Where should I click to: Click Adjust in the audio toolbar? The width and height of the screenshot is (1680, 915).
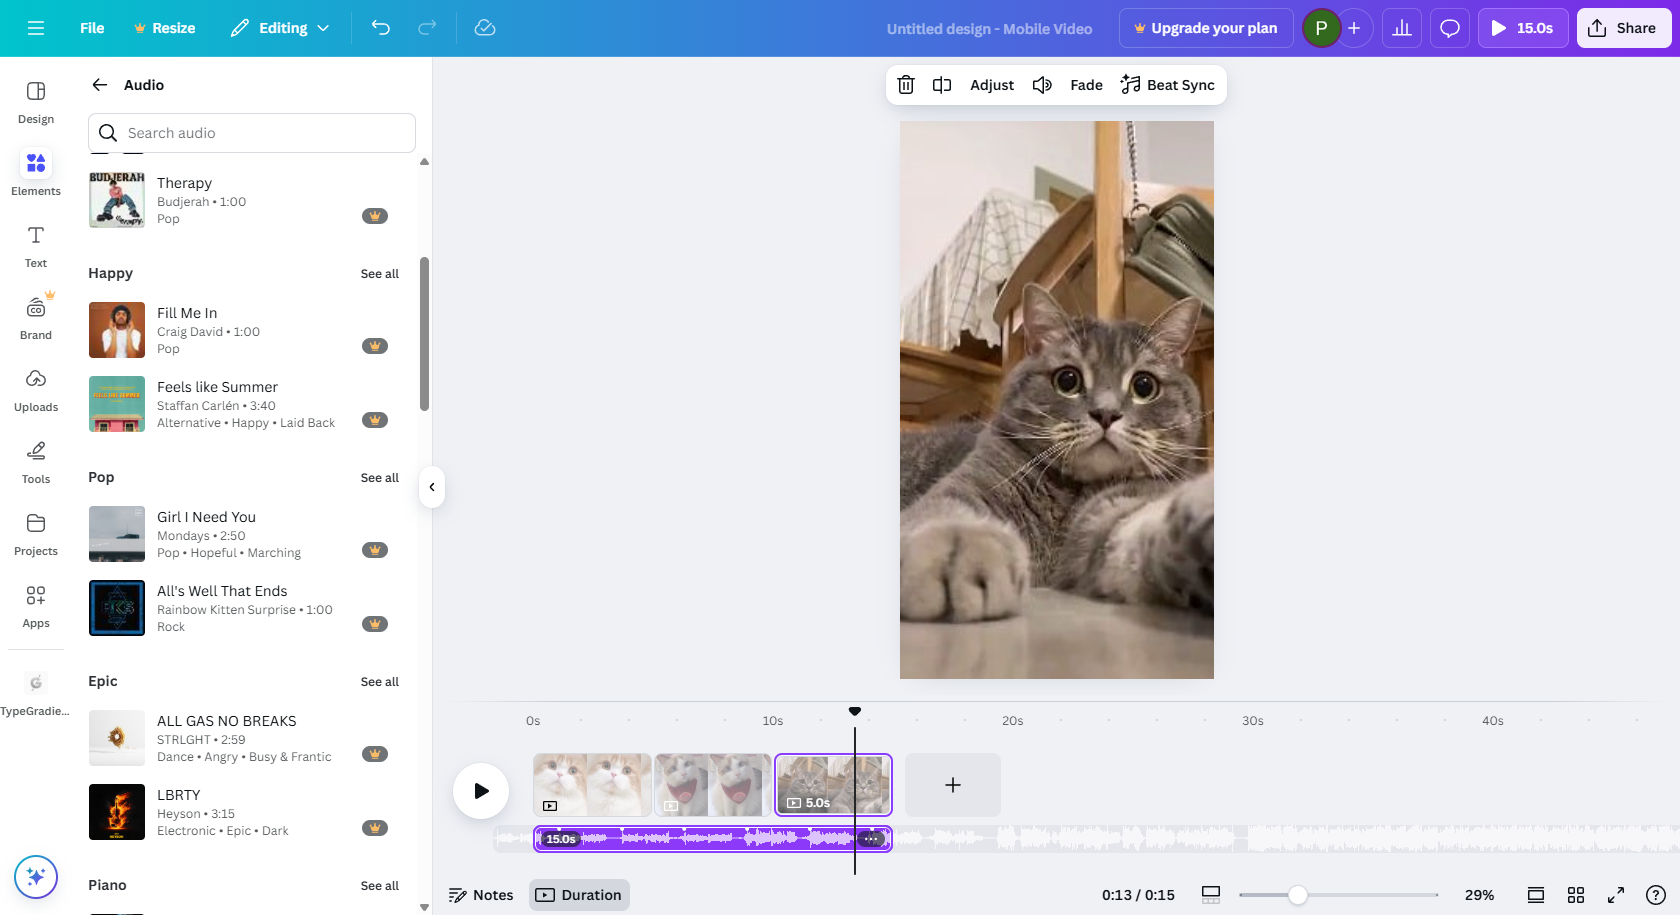[992, 85]
